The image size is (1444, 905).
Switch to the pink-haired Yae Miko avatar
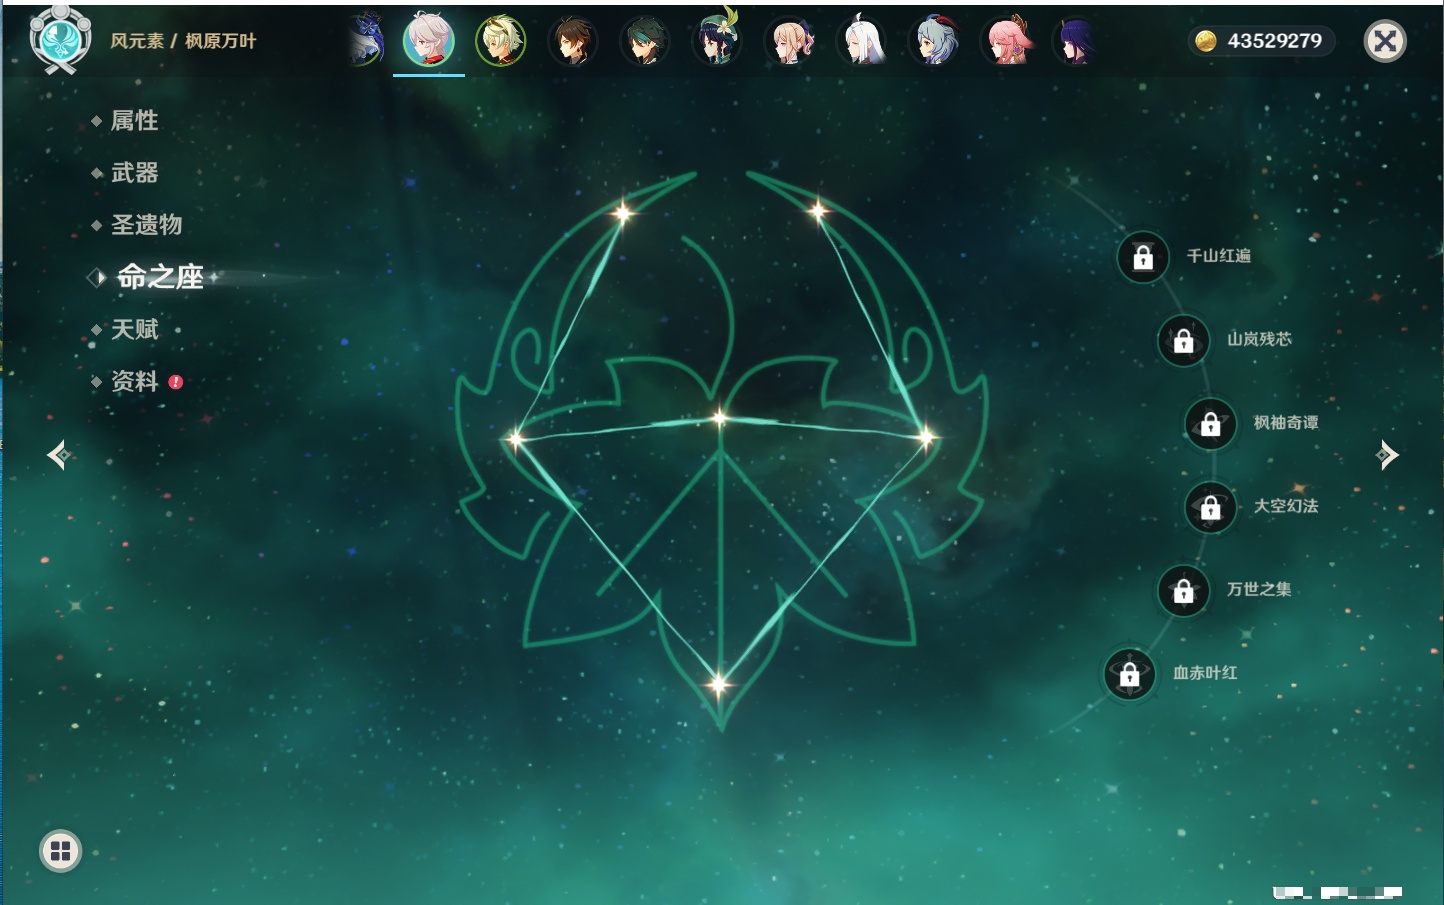point(1007,41)
